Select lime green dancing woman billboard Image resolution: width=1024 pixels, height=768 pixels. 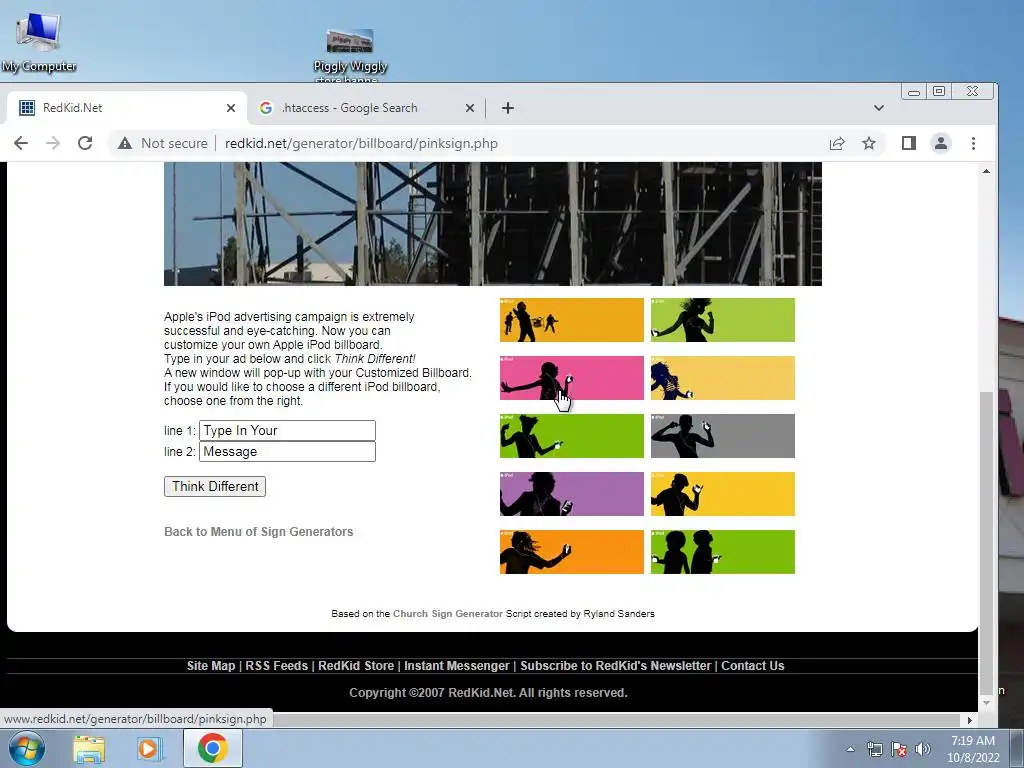pyautogui.click(x=723, y=320)
